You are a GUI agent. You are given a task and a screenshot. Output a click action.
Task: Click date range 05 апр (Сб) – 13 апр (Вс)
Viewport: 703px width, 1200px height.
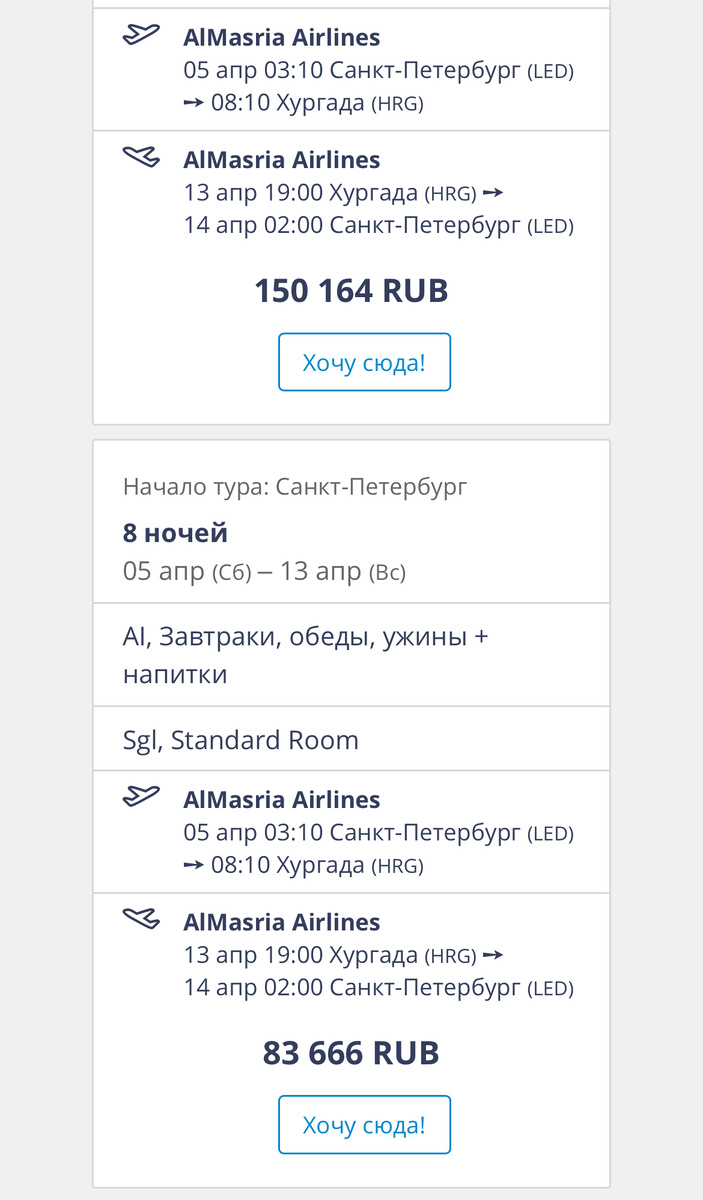(264, 573)
